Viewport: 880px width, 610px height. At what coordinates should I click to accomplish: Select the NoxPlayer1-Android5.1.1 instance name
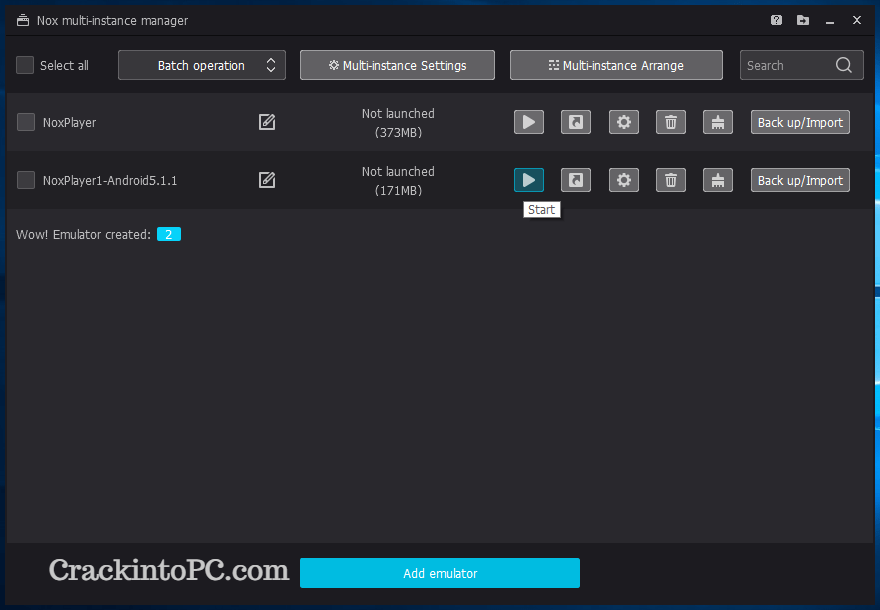[x=110, y=180]
